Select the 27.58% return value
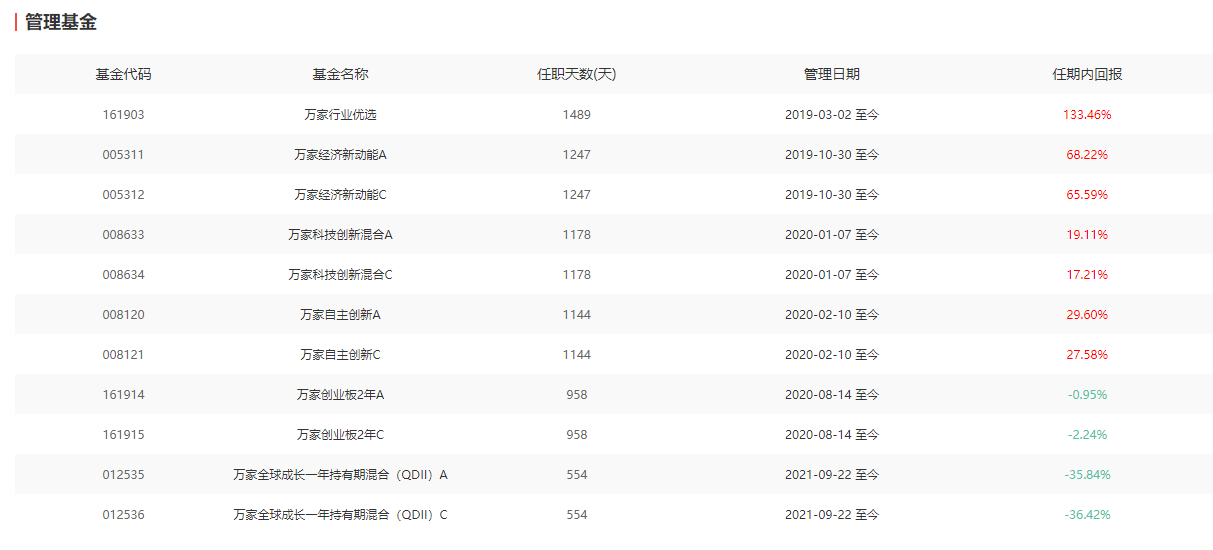The width and height of the screenshot is (1213, 550). click(1087, 355)
